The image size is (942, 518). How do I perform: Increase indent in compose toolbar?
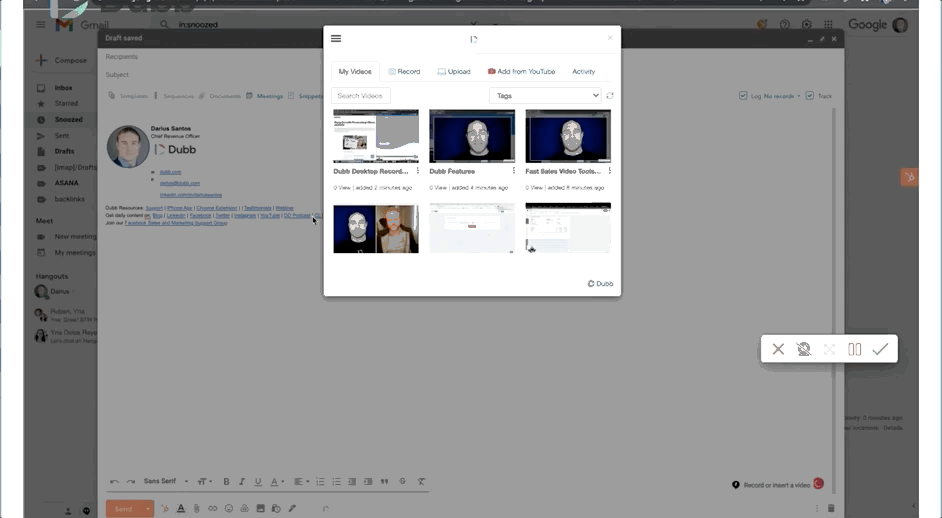coord(368,481)
